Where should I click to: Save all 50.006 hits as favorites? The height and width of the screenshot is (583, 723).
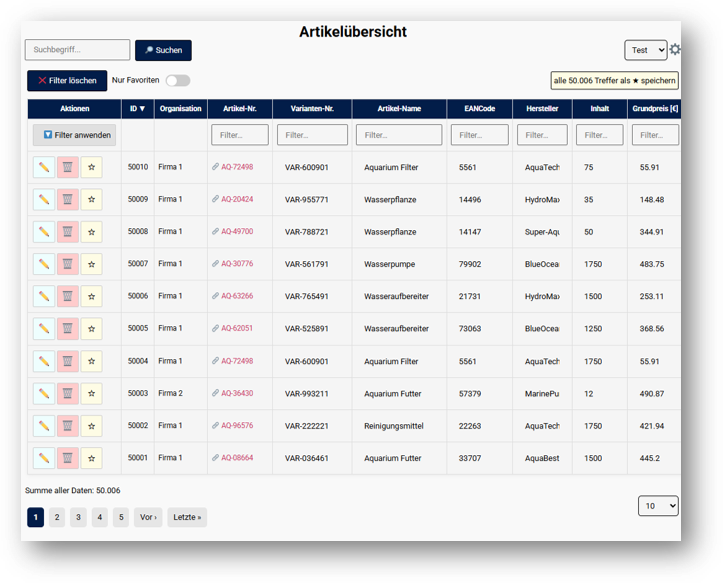(615, 80)
